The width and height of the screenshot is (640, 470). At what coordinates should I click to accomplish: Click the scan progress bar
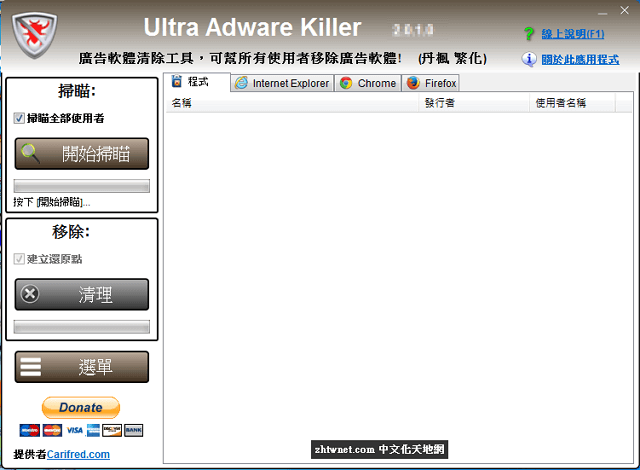tap(82, 186)
